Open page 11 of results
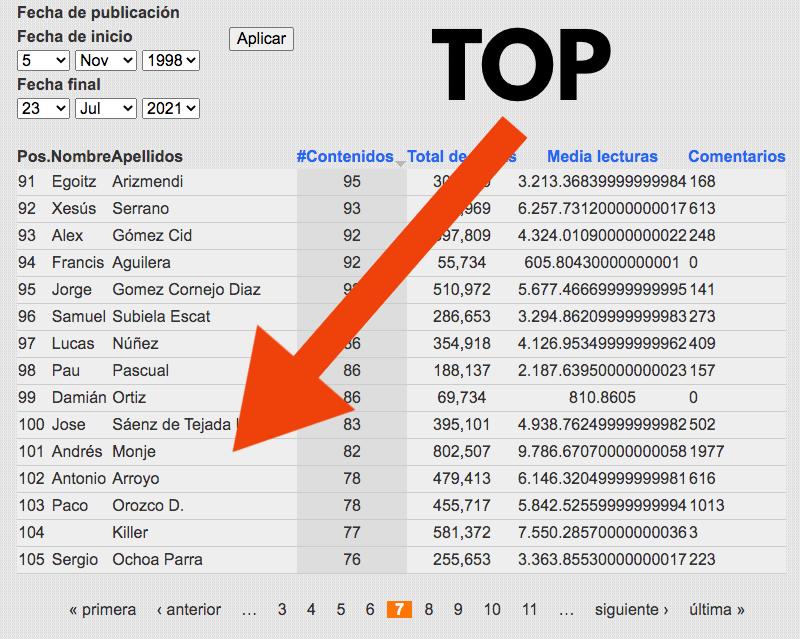The width and height of the screenshot is (800, 639). [529, 609]
